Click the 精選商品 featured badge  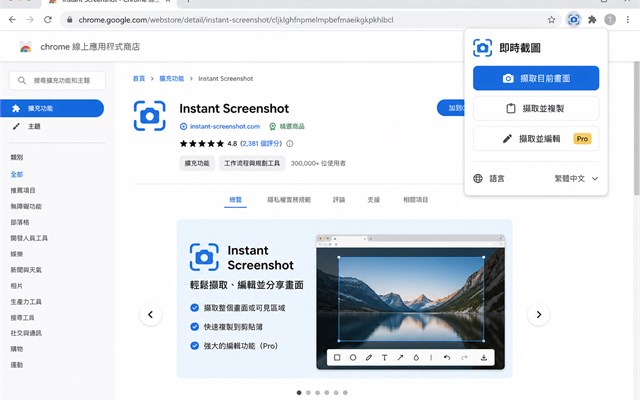pos(287,127)
